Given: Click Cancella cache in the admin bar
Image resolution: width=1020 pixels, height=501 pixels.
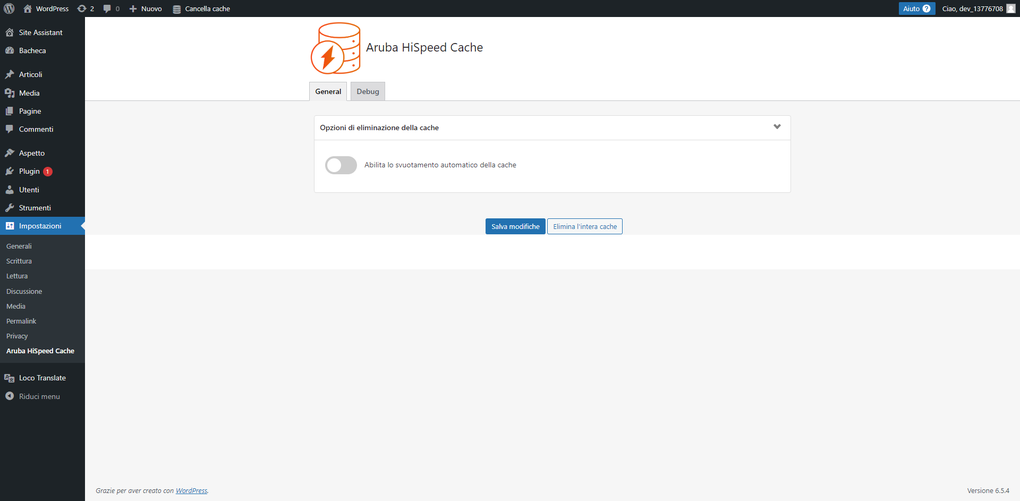Looking at the screenshot, I should pyautogui.click(x=201, y=8).
